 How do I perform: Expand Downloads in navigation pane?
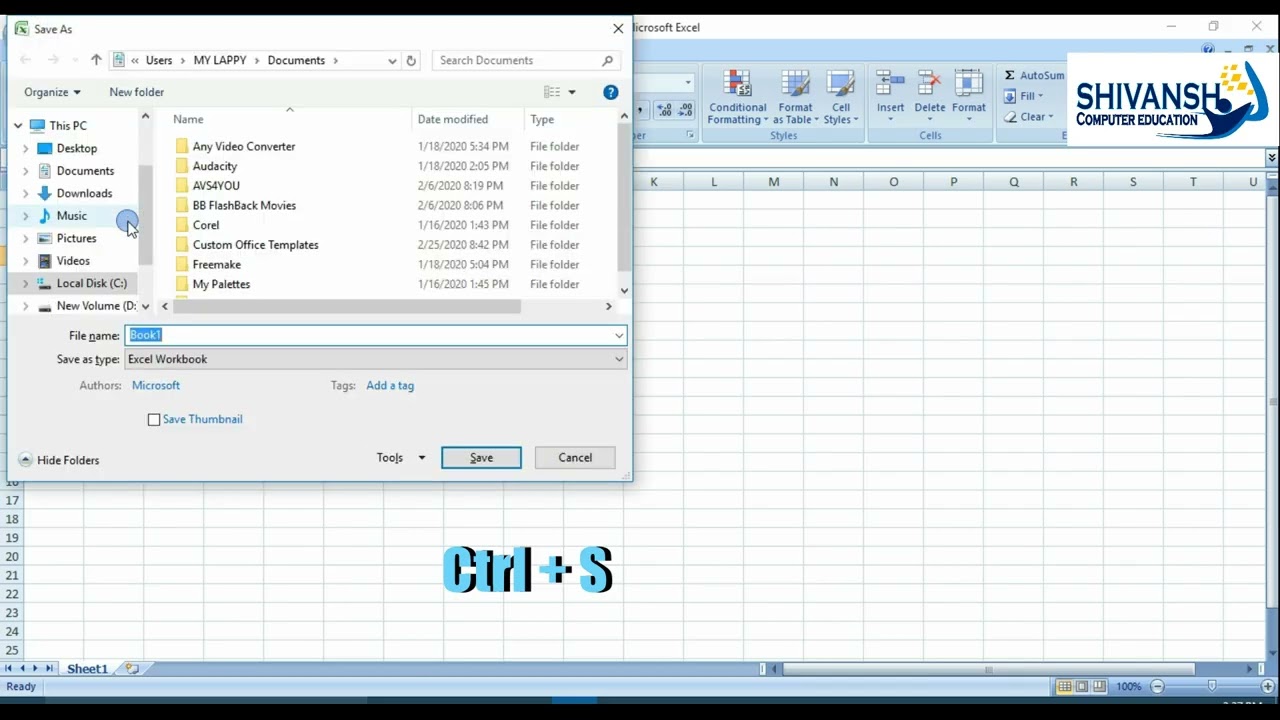click(x=26, y=194)
